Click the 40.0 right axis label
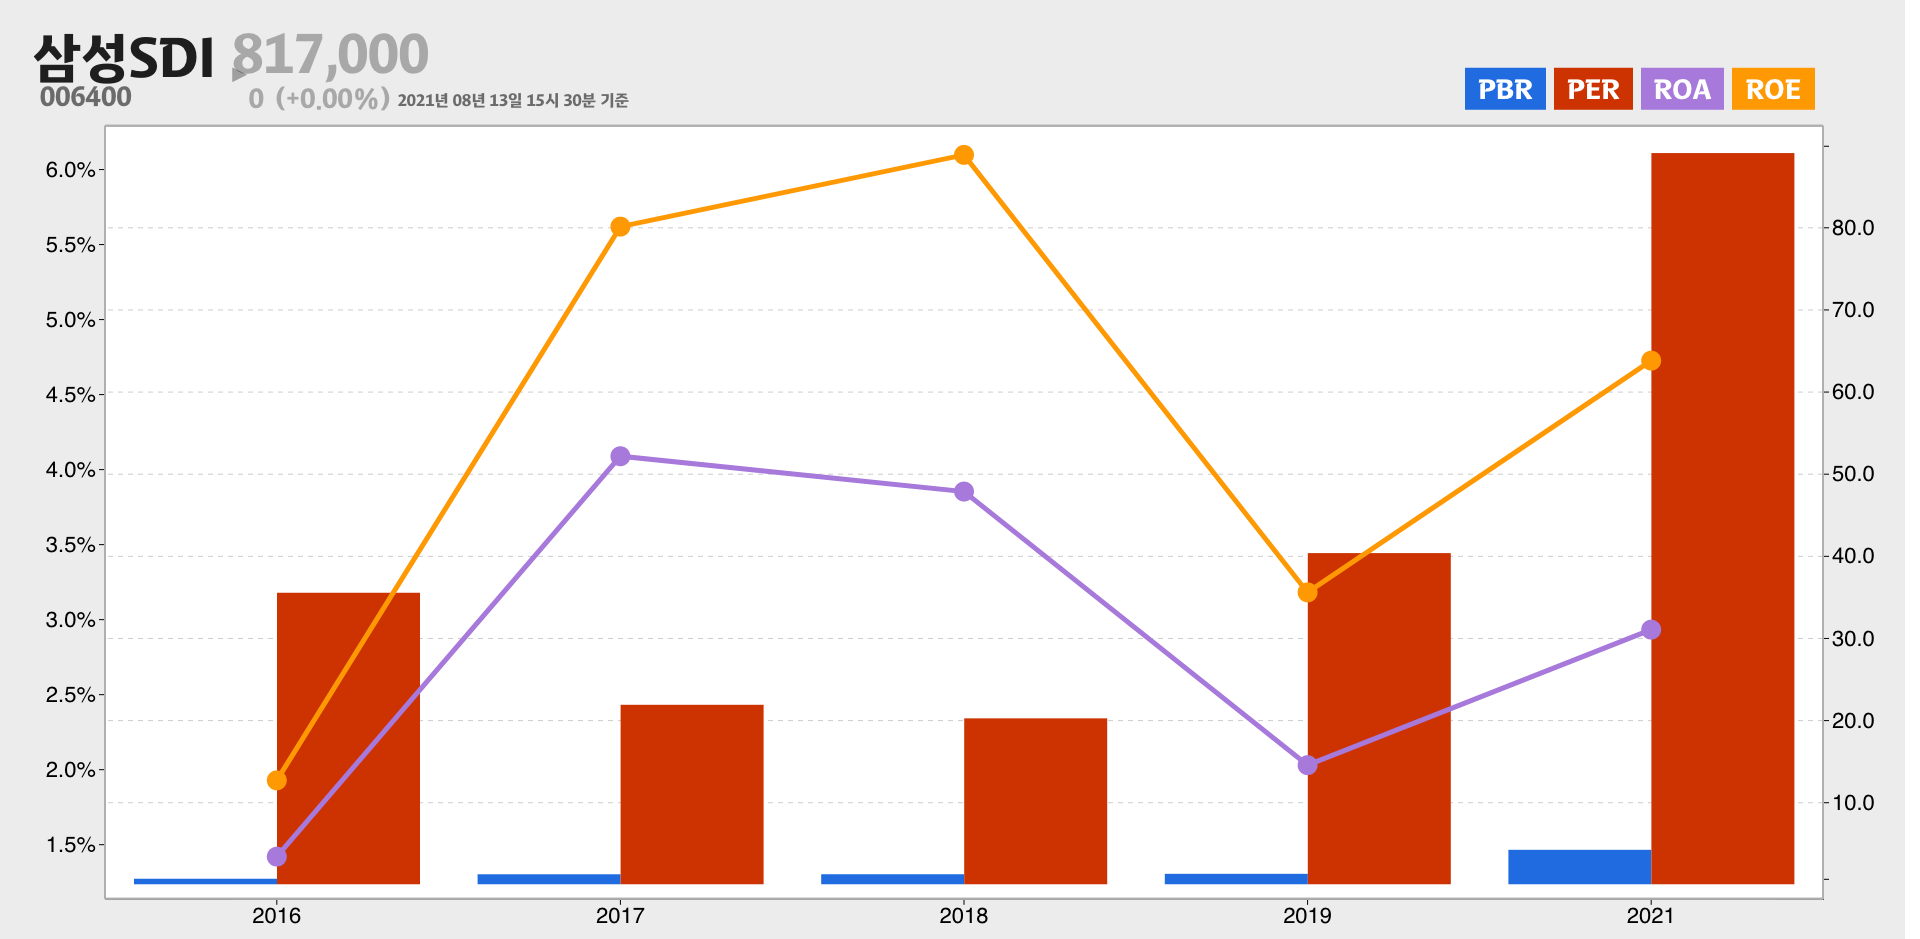Image resolution: width=1920 pixels, height=939 pixels. coord(1853,556)
